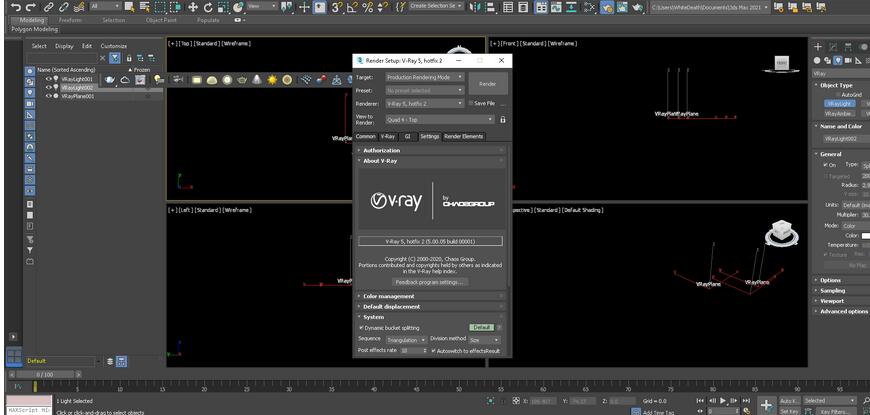Viewport: 870px width, 415px height.
Task: Click the lock icon in Scene Explorer toolbar
Action: point(129,58)
